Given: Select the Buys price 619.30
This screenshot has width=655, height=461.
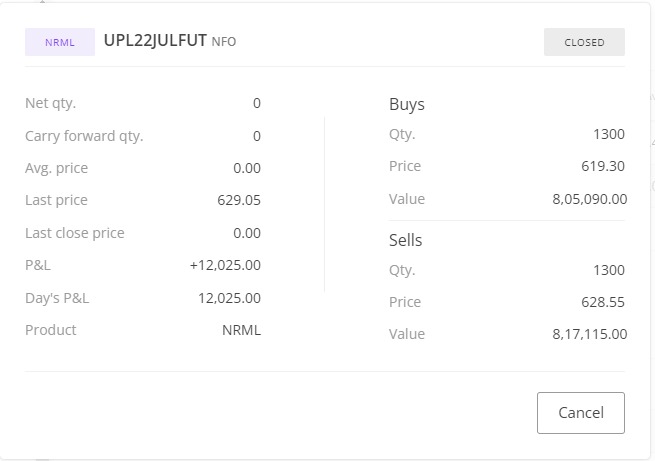Looking at the screenshot, I should [603, 166].
